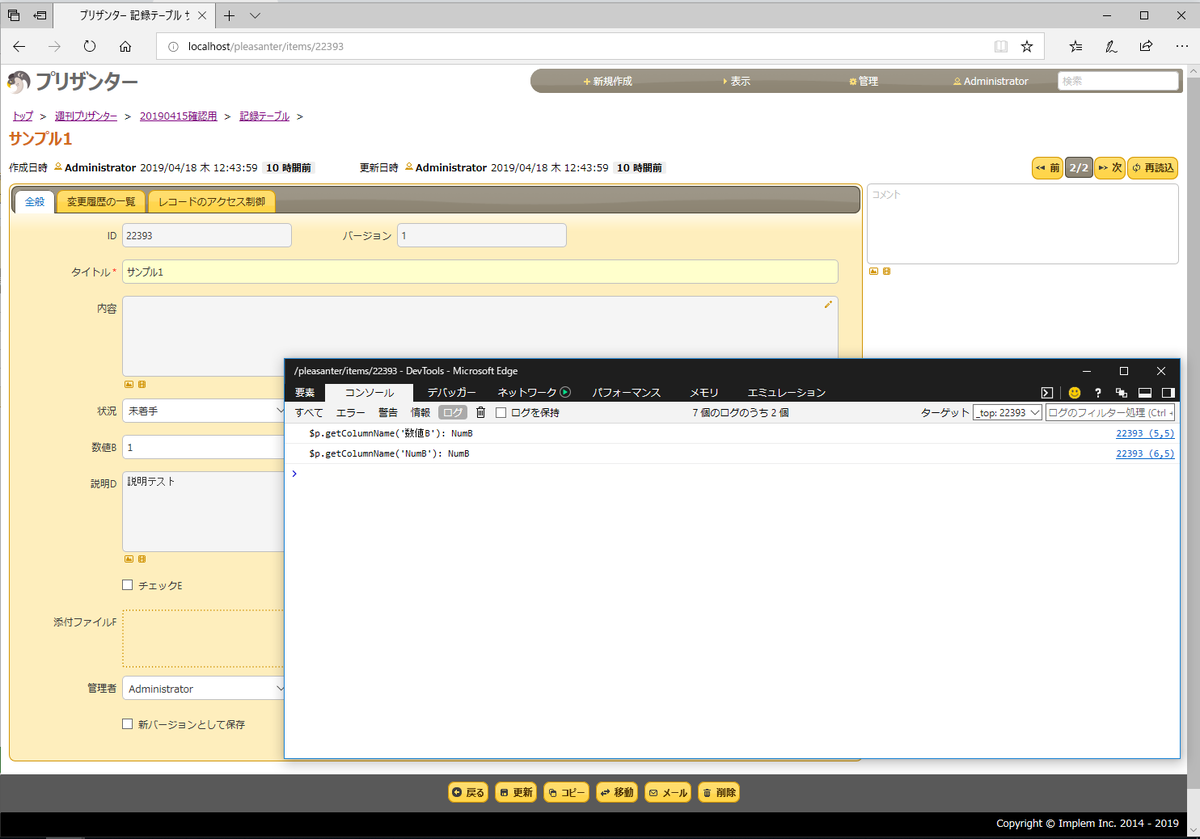Add page to favorites with star icon

[x=1026, y=46]
